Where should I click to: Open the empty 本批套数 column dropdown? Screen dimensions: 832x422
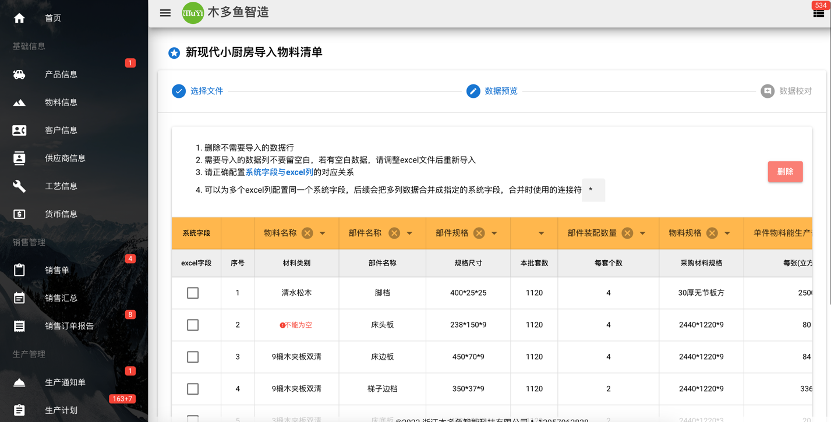tap(541, 234)
